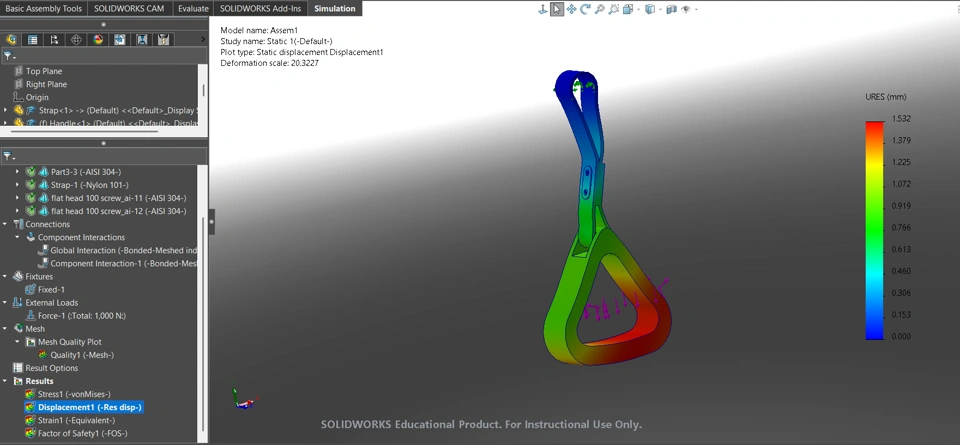Click the Hide/Show Items eye icon
This screenshot has height=445, width=960.
686,9
